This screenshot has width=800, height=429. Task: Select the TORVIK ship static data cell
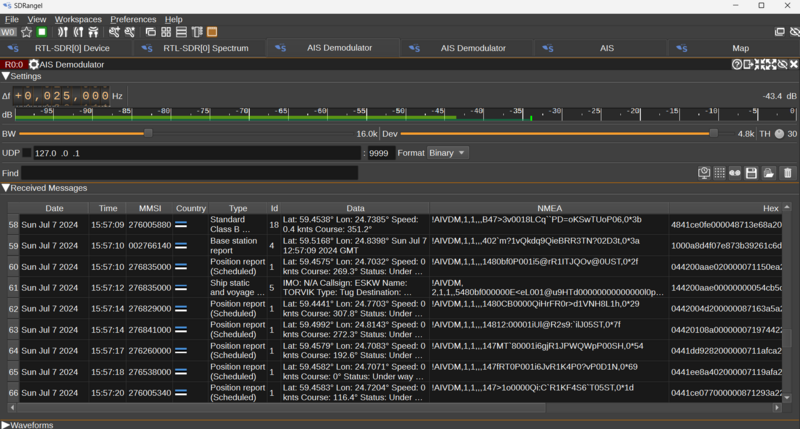click(355, 287)
